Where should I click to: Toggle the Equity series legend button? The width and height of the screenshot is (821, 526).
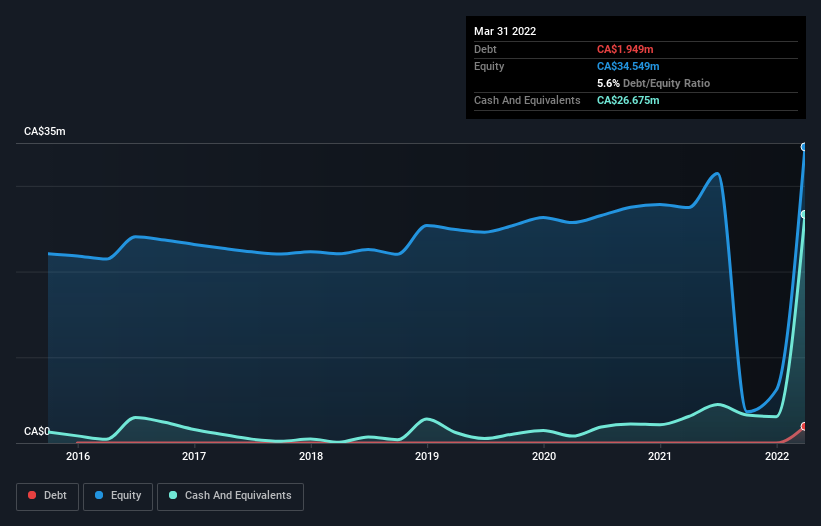click(x=118, y=496)
